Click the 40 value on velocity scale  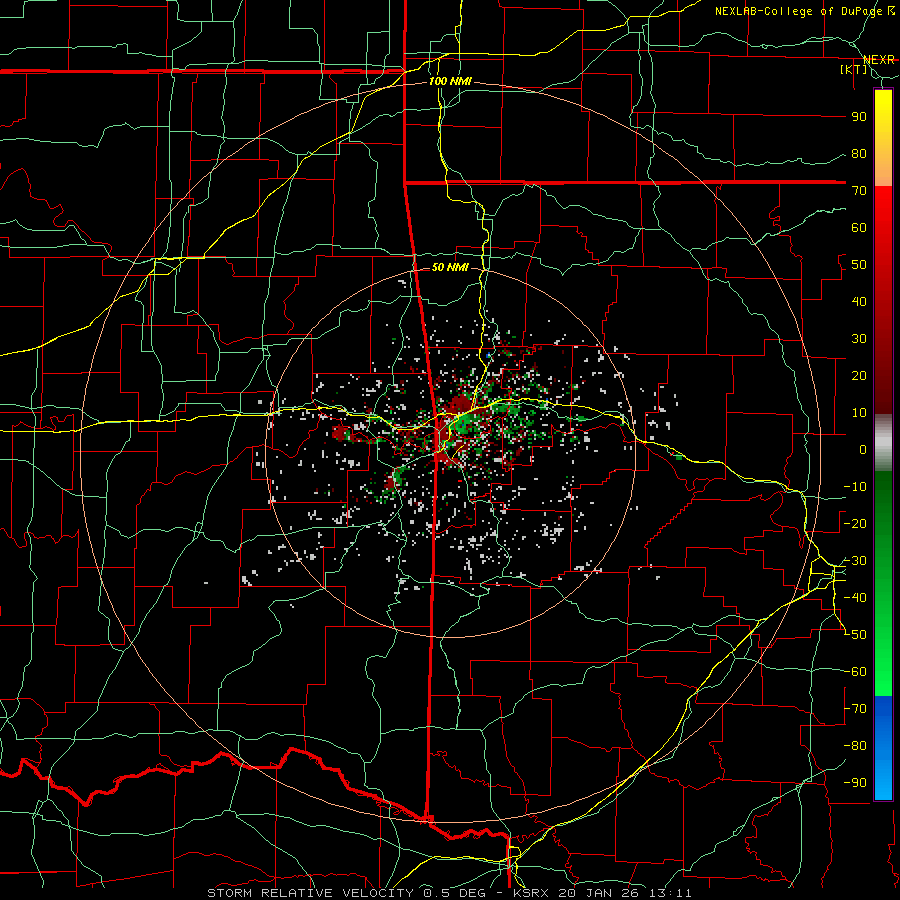click(x=859, y=302)
